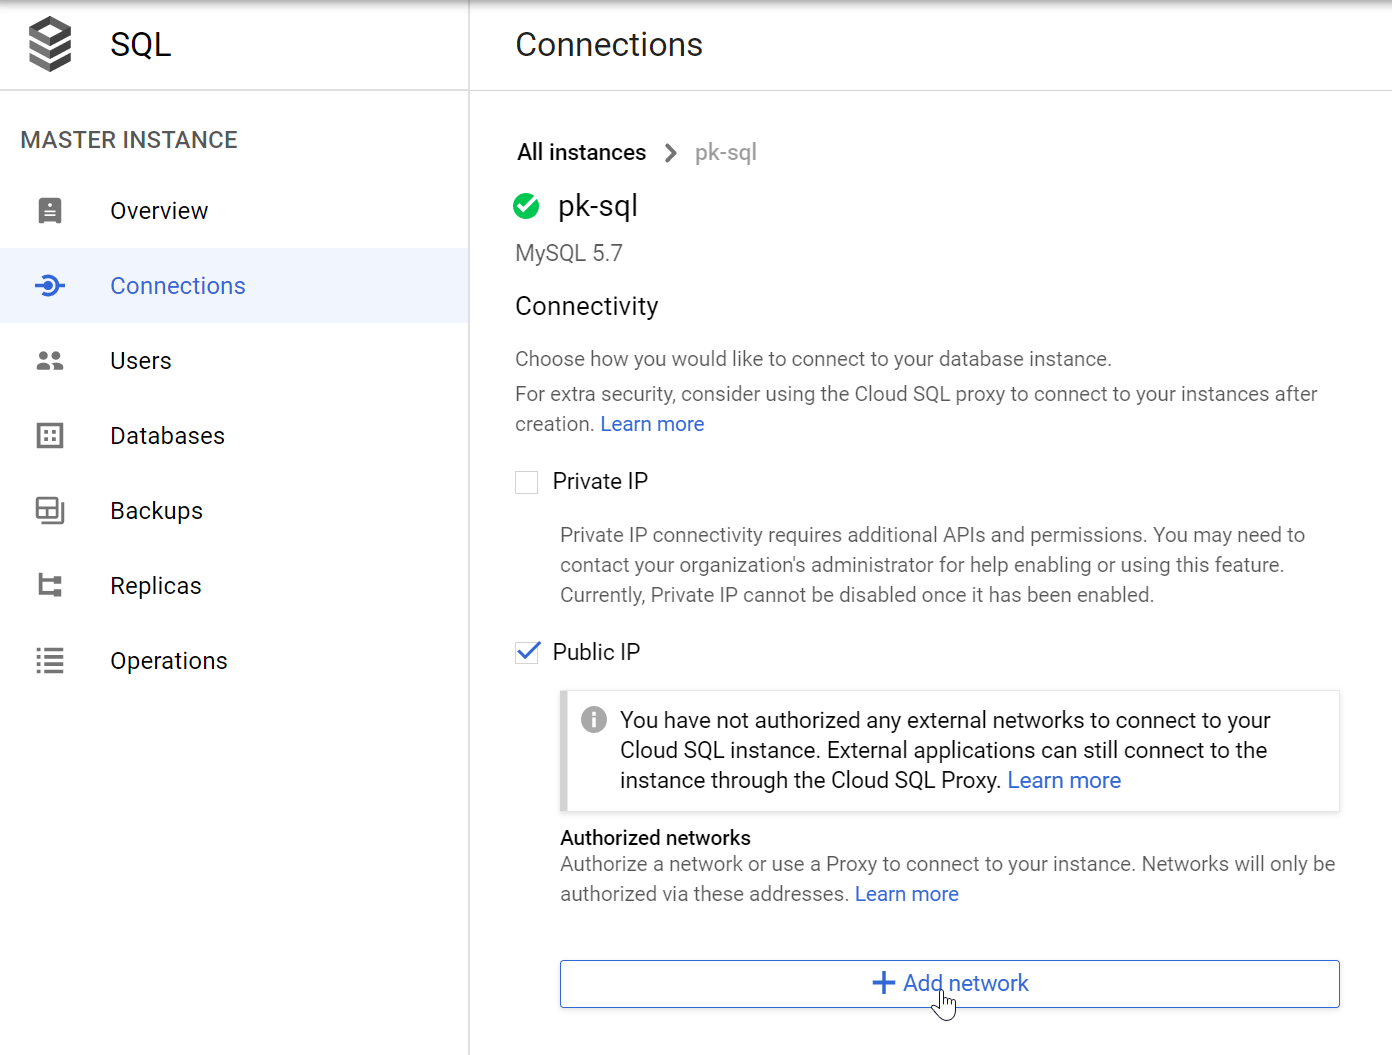The width and height of the screenshot is (1392, 1055).
Task: Click the Replicas tree icon
Action: 50,586
